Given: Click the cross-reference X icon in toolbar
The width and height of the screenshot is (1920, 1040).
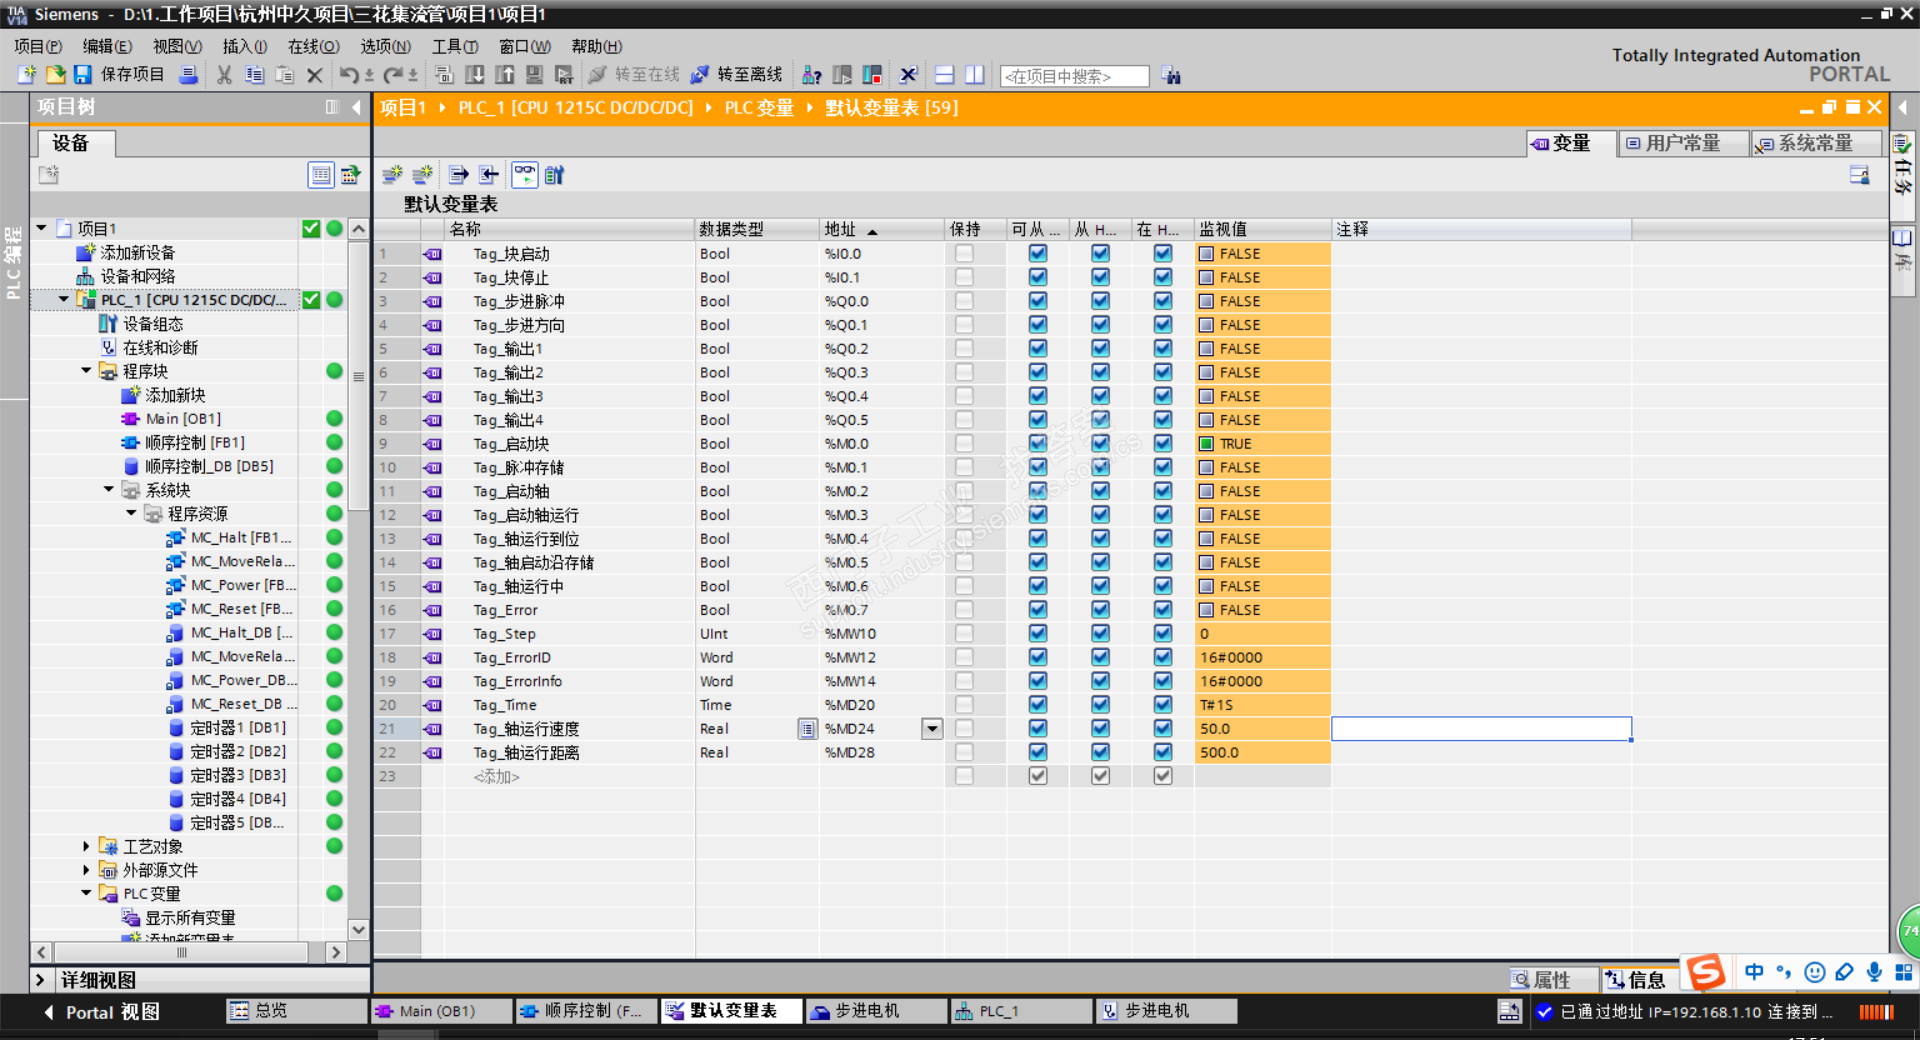Looking at the screenshot, I should click(x=908, y=75).
